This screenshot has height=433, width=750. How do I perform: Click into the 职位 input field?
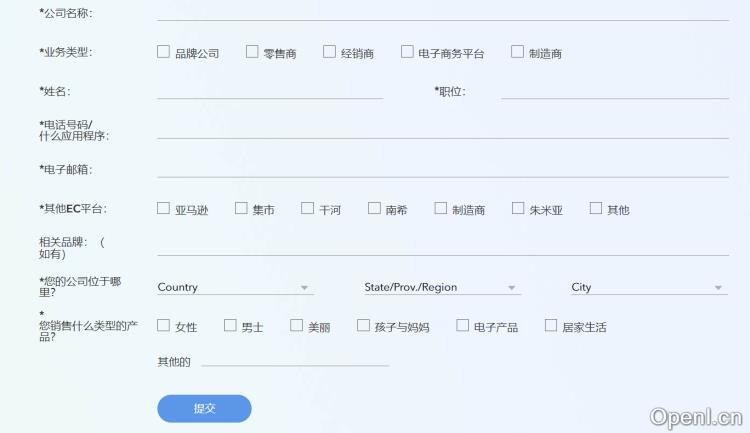pyautogui.click(x=614, y=91)
